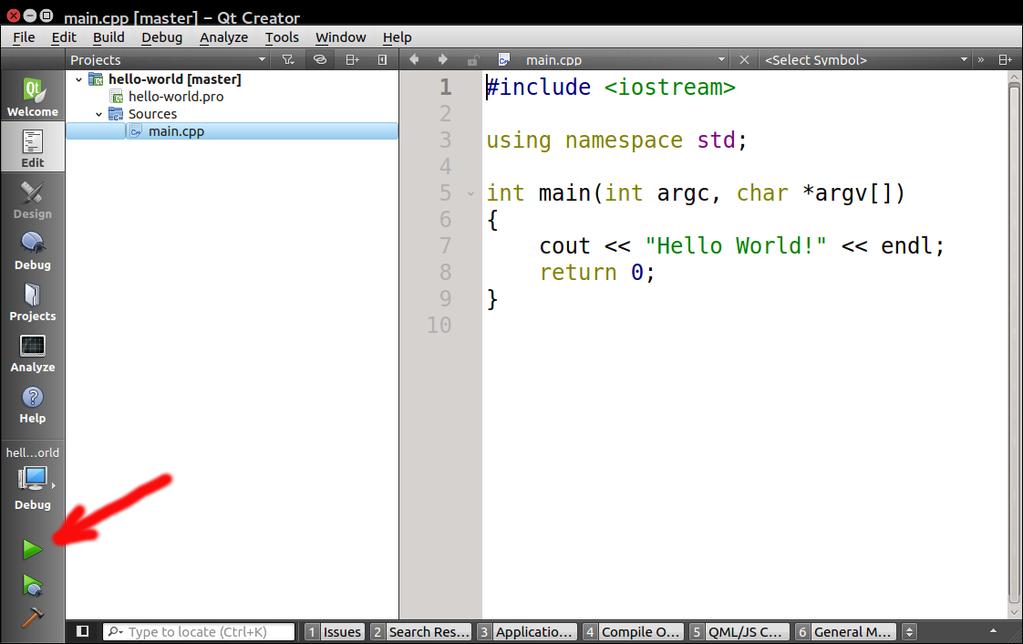
Task: Build project with the hammer icon
Action: coord(32,616)
